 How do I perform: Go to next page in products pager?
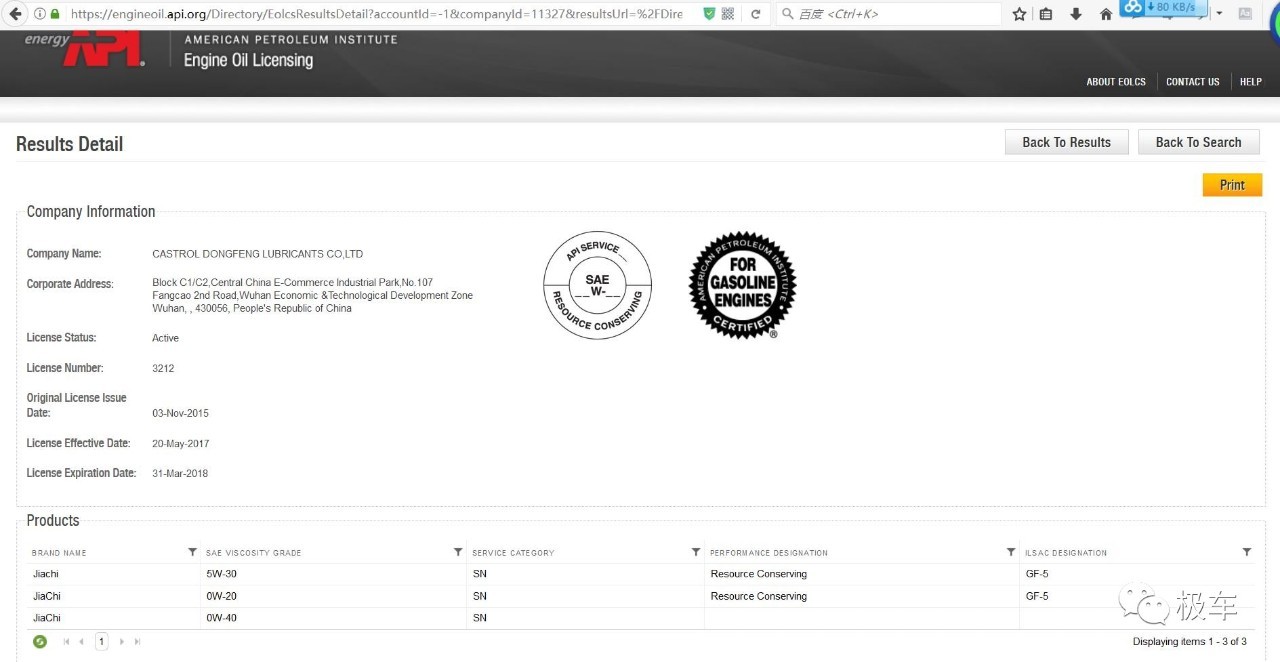pos(122,642)
